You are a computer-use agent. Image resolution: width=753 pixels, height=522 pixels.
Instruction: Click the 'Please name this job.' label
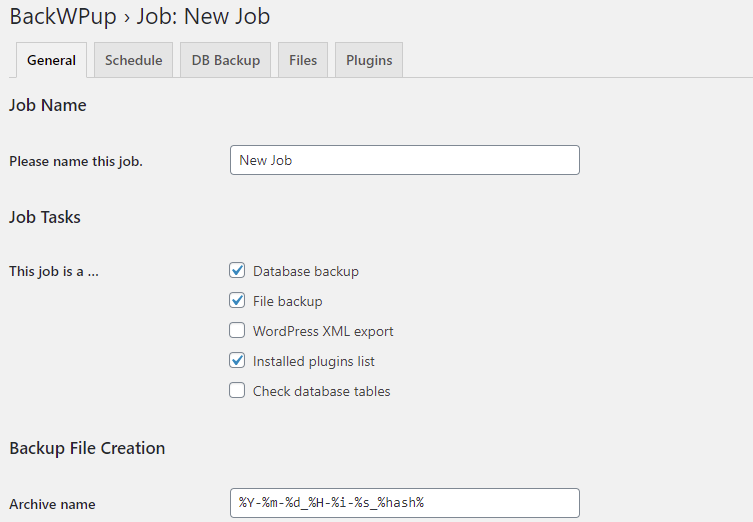(x=76, y=161)
